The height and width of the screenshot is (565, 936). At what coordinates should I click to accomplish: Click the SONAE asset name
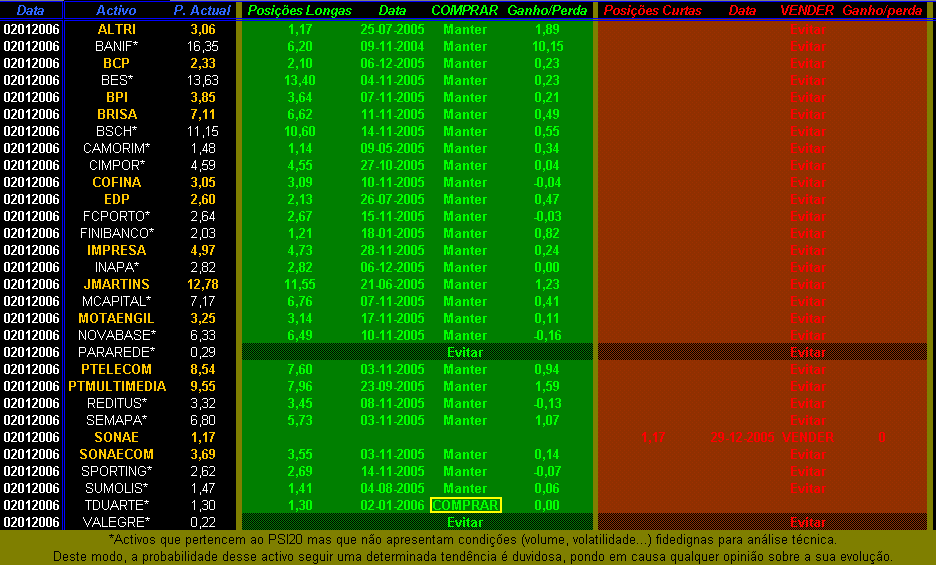pyautogui.click(x=116, y=438)
